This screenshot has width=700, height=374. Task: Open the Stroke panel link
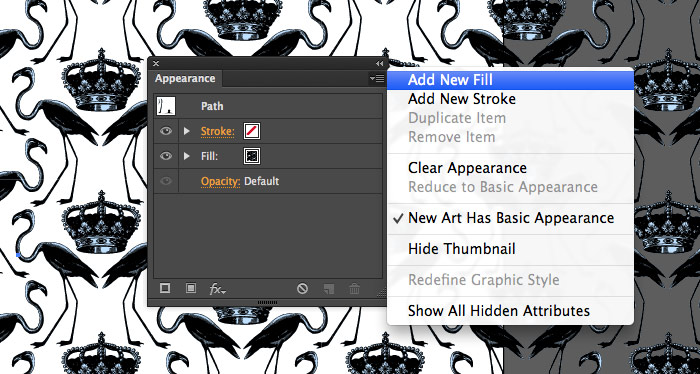point(217,131)
